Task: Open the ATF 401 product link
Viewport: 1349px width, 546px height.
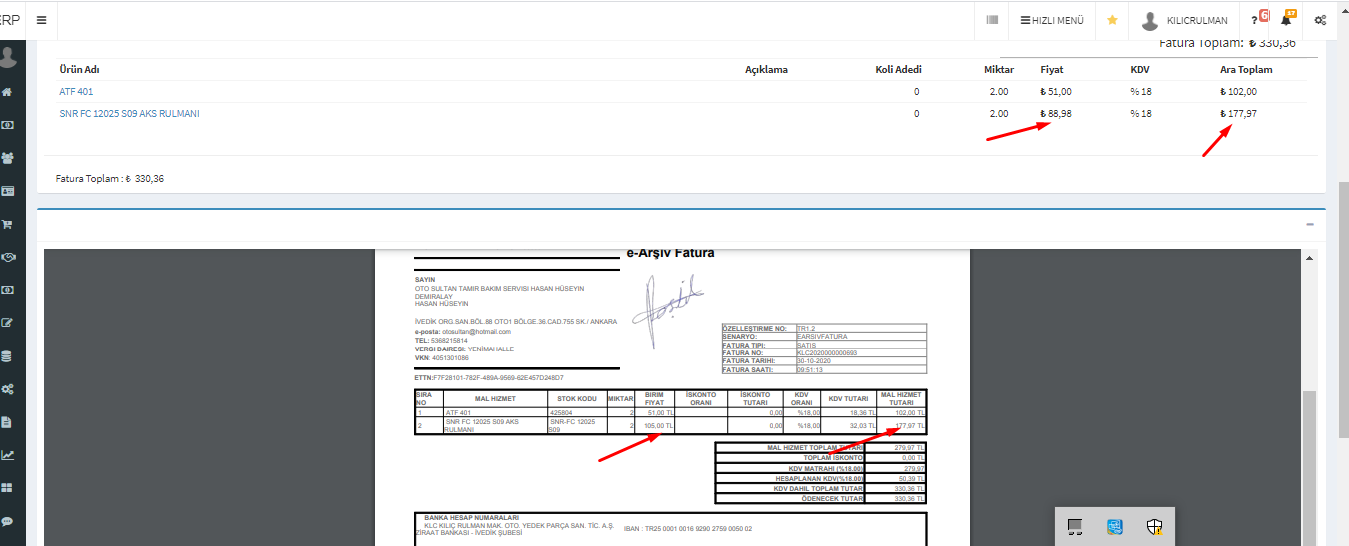Action: point(76,91)
